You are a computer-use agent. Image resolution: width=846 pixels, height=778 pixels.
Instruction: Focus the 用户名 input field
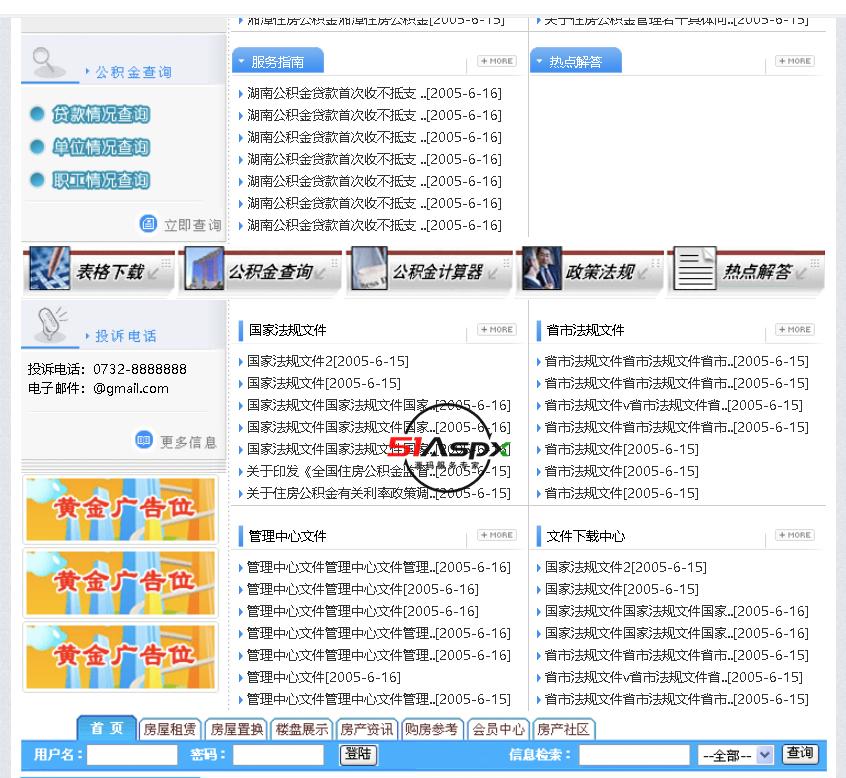pos(132,754)
